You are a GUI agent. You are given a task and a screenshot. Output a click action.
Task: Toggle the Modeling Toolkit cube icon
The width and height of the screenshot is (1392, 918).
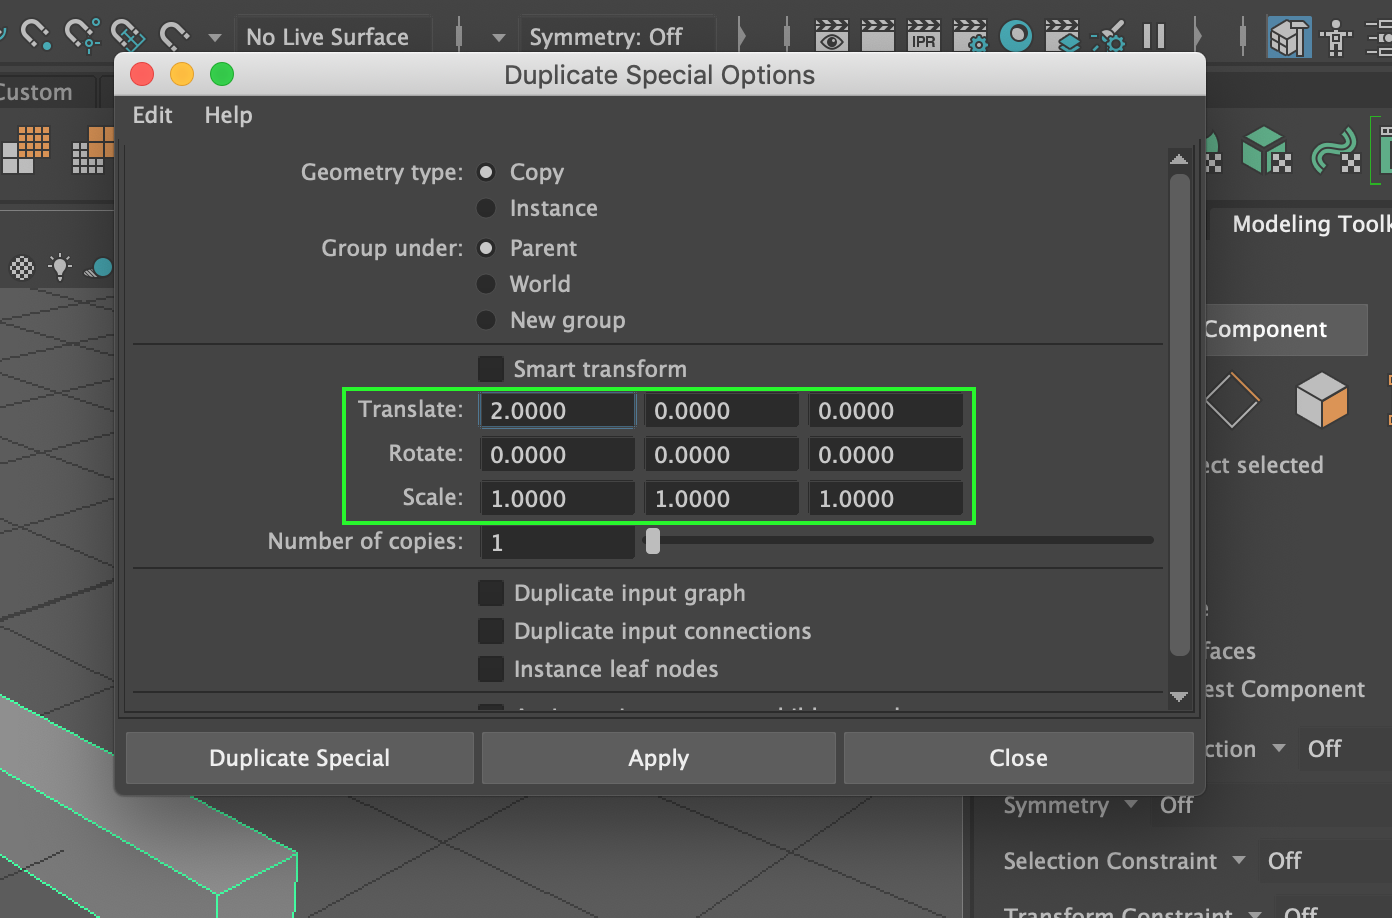(x=1288, y=38)
